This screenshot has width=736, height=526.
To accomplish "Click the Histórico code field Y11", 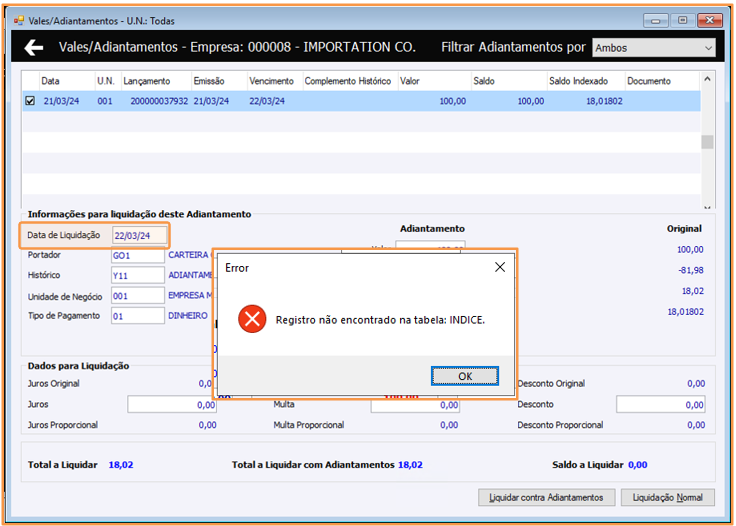I will pos(138,275).
